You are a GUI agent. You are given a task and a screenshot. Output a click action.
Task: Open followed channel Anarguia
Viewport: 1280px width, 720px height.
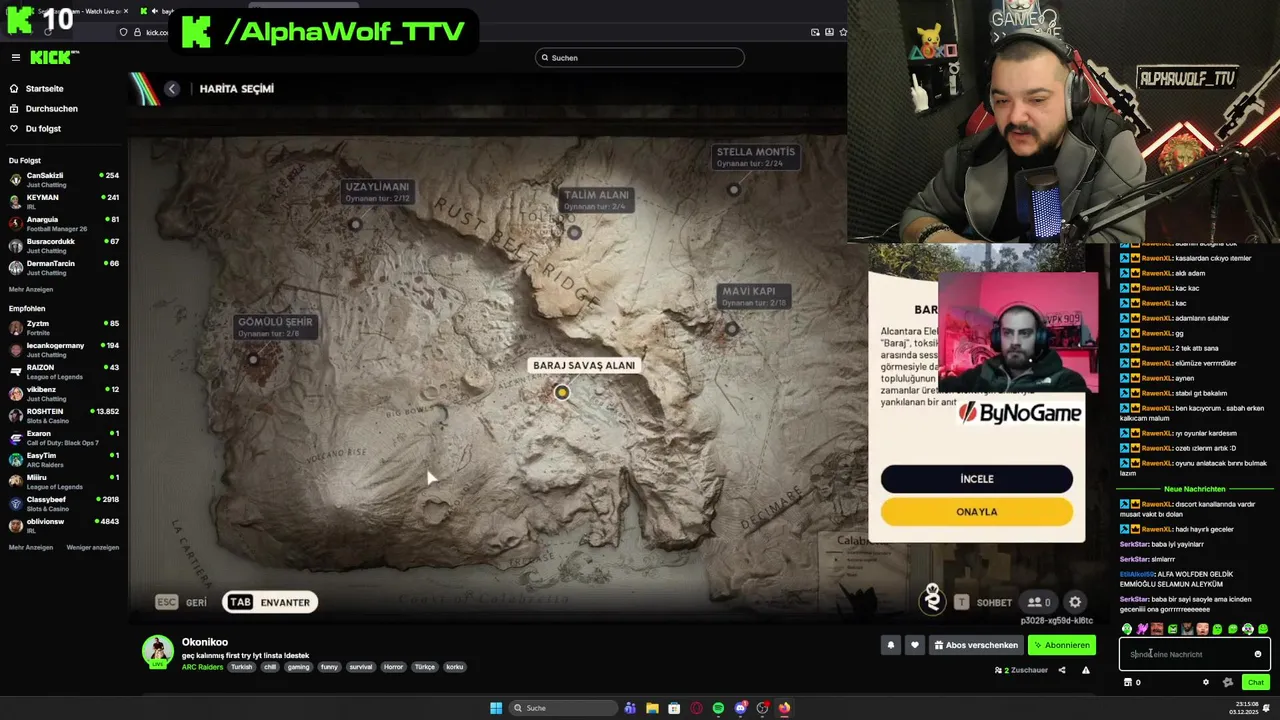tap(64, 223)
